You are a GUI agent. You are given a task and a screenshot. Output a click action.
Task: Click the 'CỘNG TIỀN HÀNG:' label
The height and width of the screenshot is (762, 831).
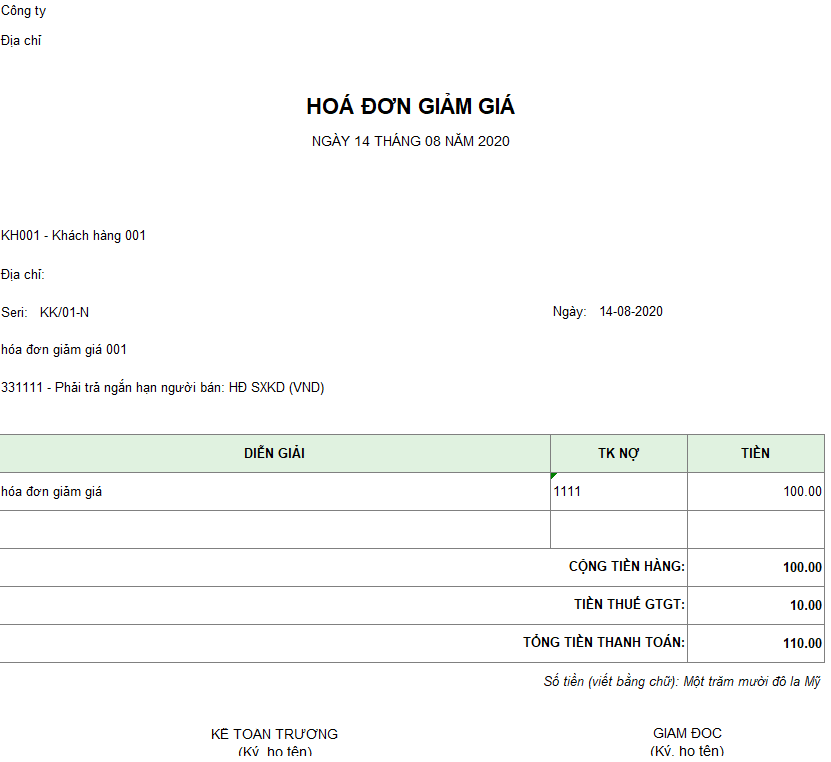[x=627, y=566]
